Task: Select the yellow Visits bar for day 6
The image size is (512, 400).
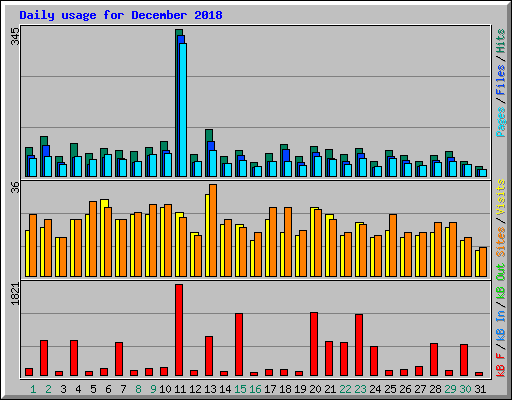Action: (x=103, y=238)
